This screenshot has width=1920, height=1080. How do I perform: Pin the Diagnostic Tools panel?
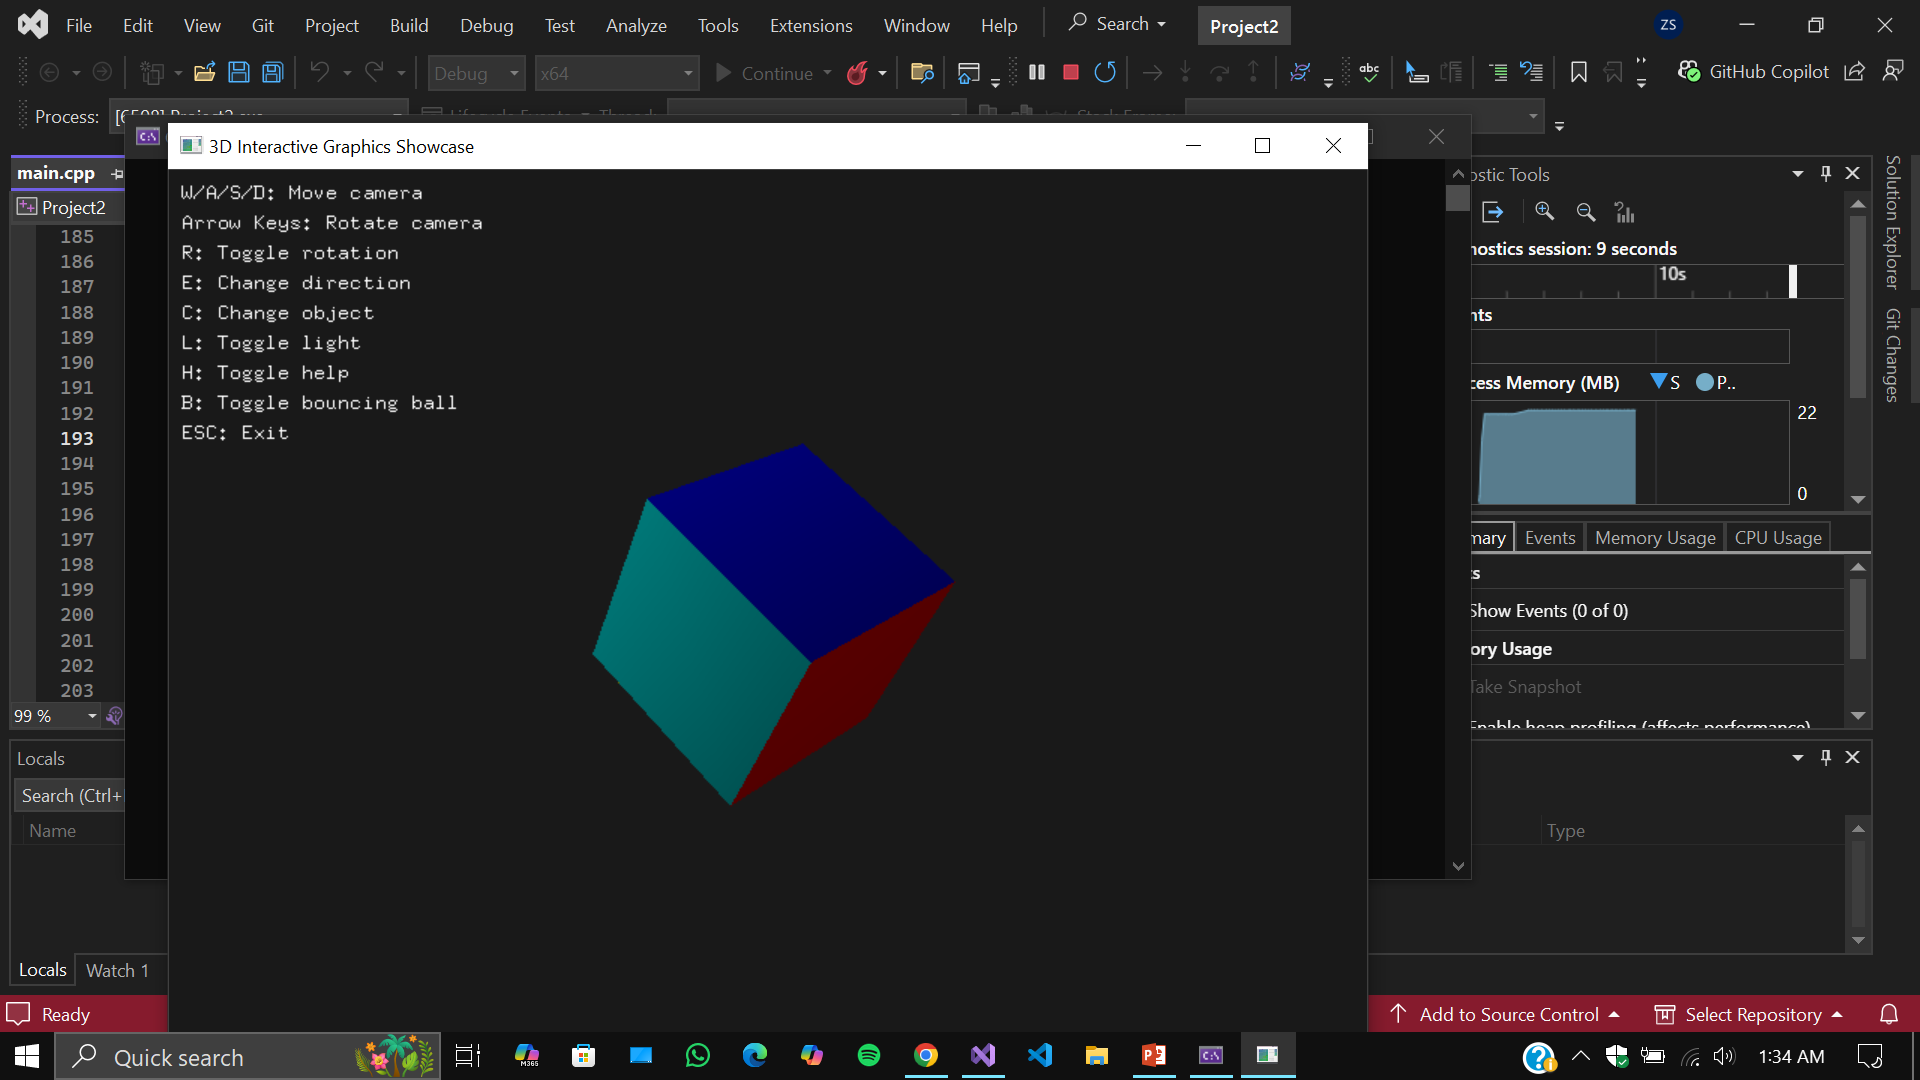pos(1826,173)
